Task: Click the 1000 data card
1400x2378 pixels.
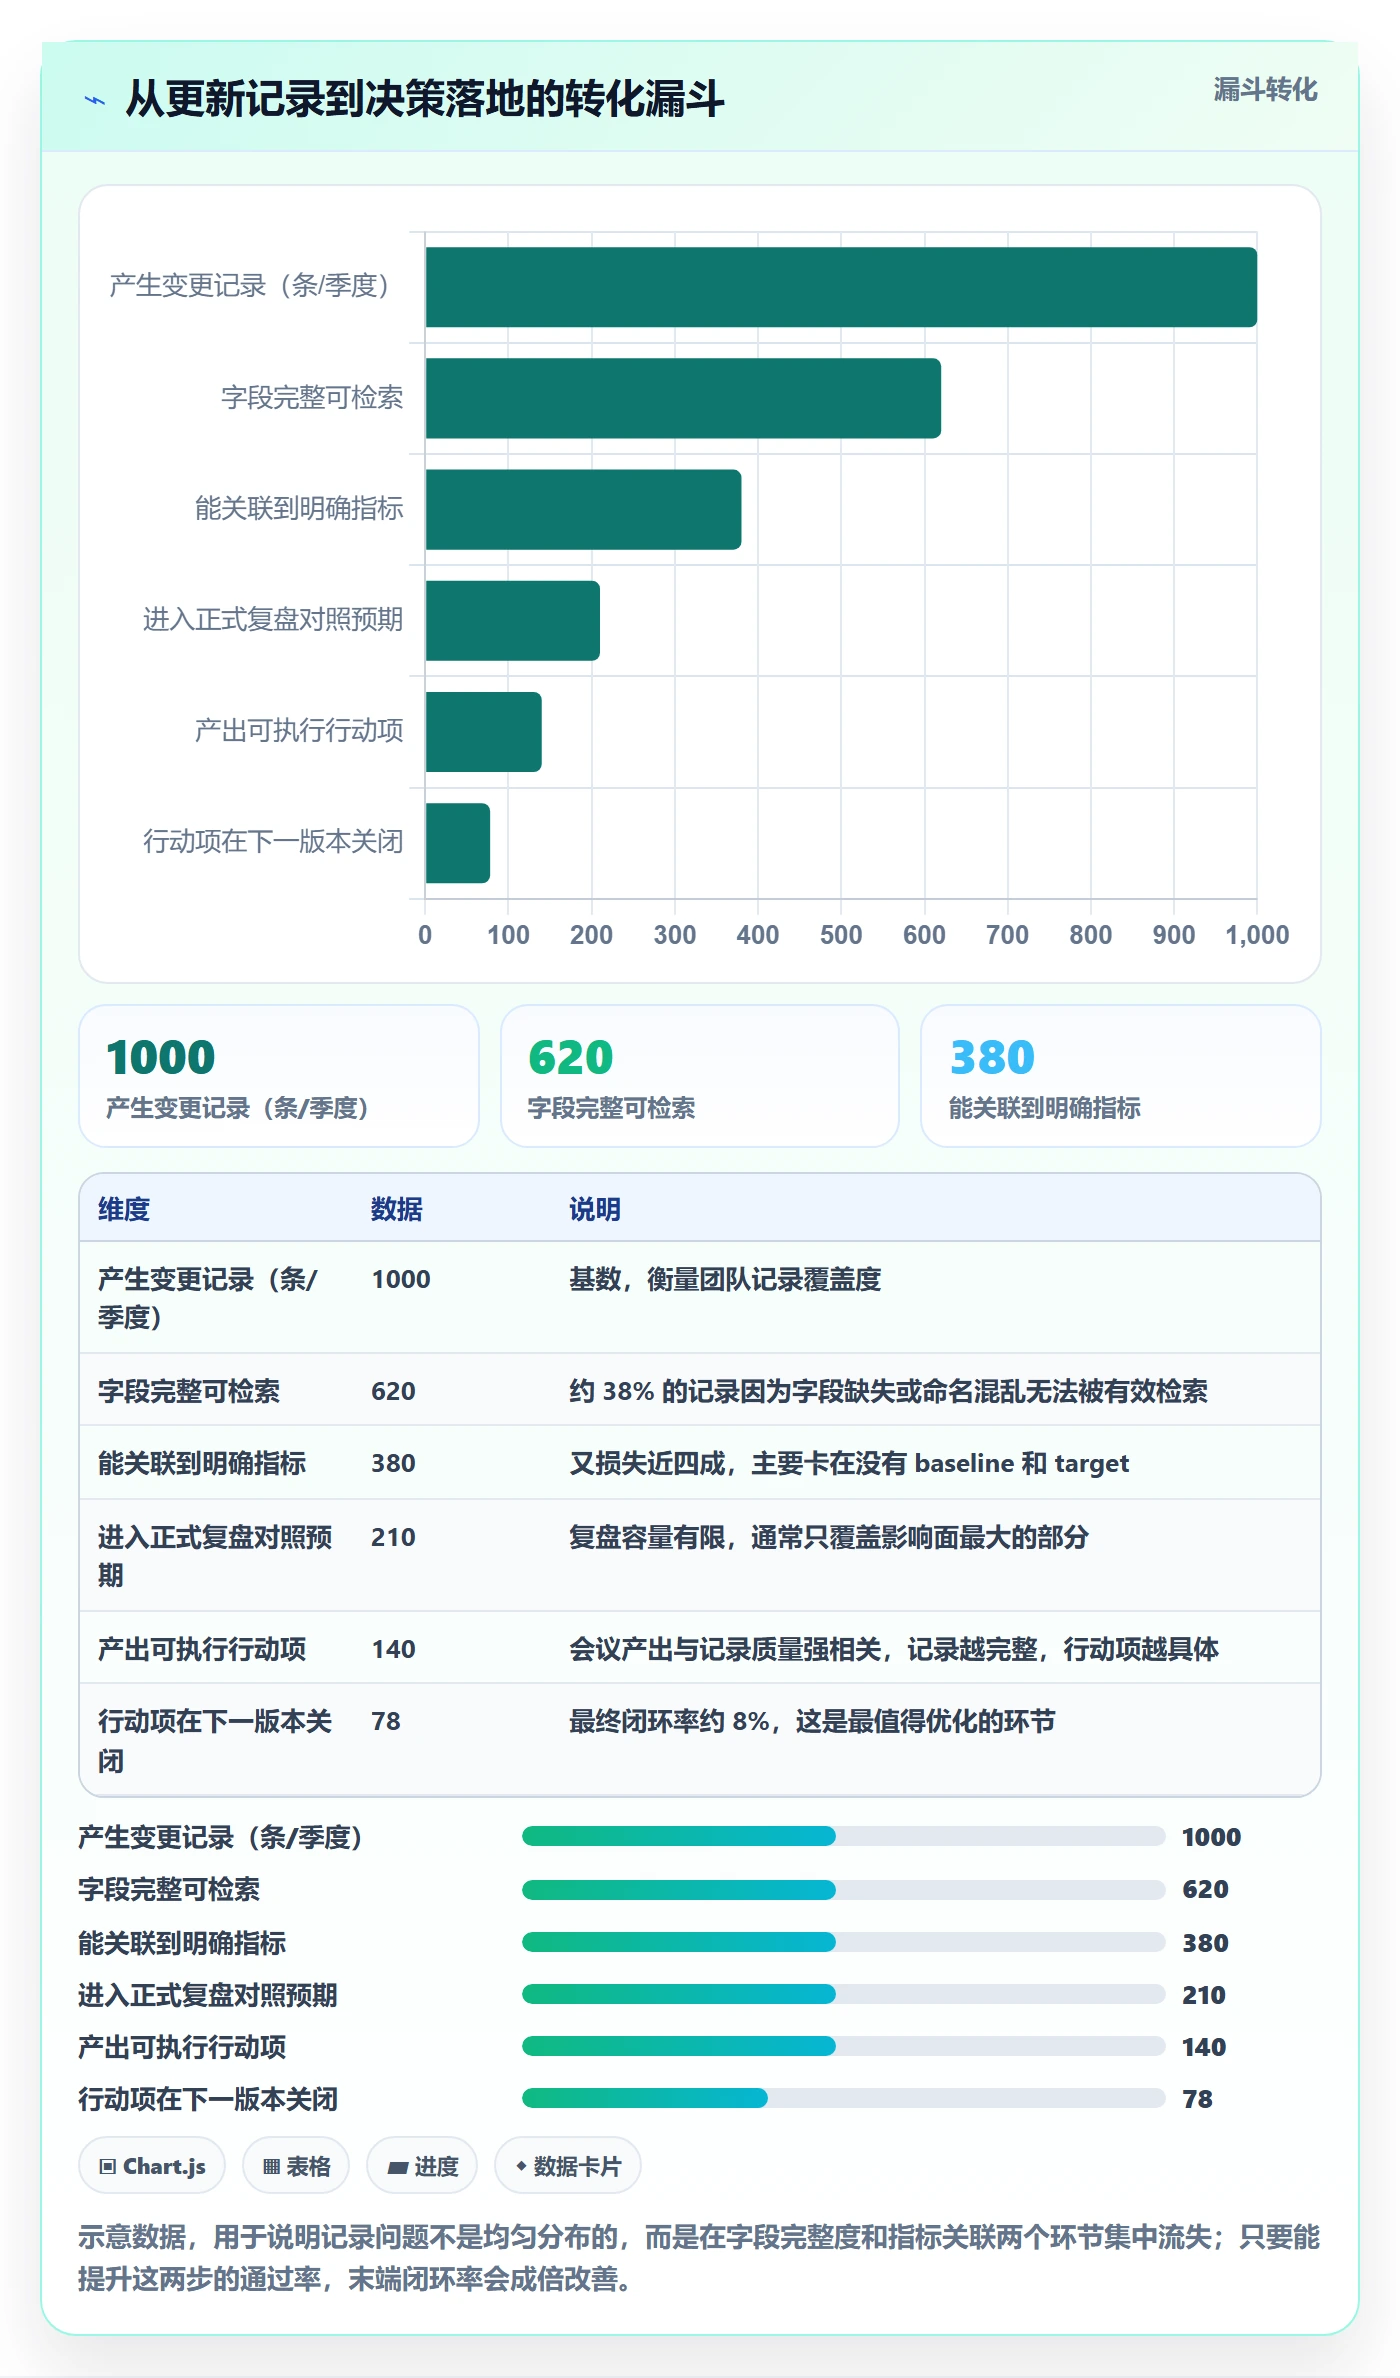Action: point(279,1076)
